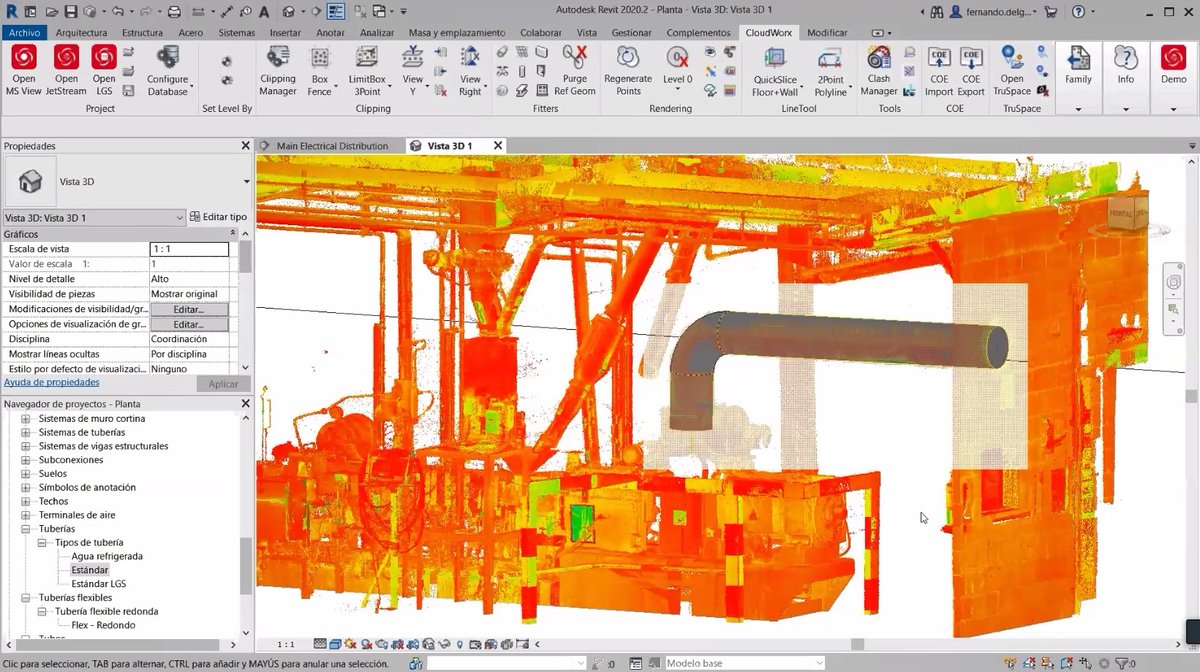Select Estándar LGS pipe type
This screenshot has width=1200, height=672.
click(x=99, y=584)
